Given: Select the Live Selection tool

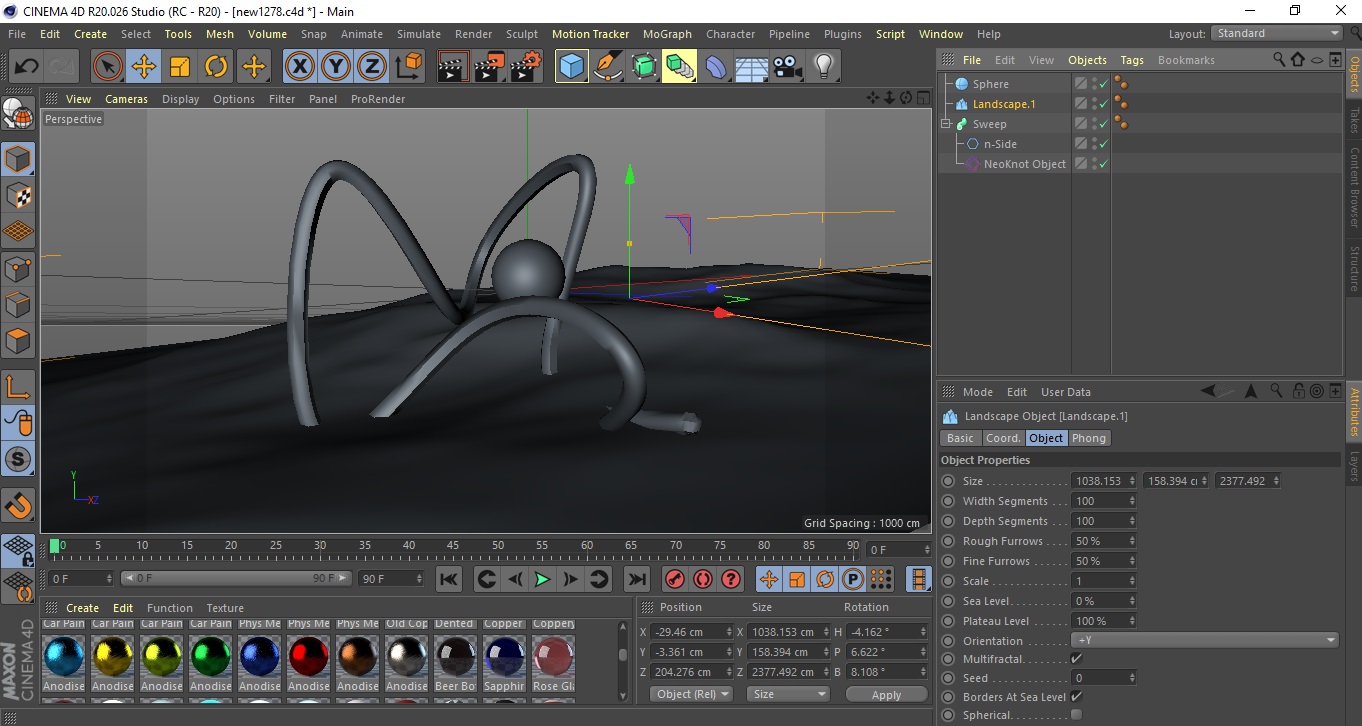Looking at the screenshot, I should tap(107, 67).
